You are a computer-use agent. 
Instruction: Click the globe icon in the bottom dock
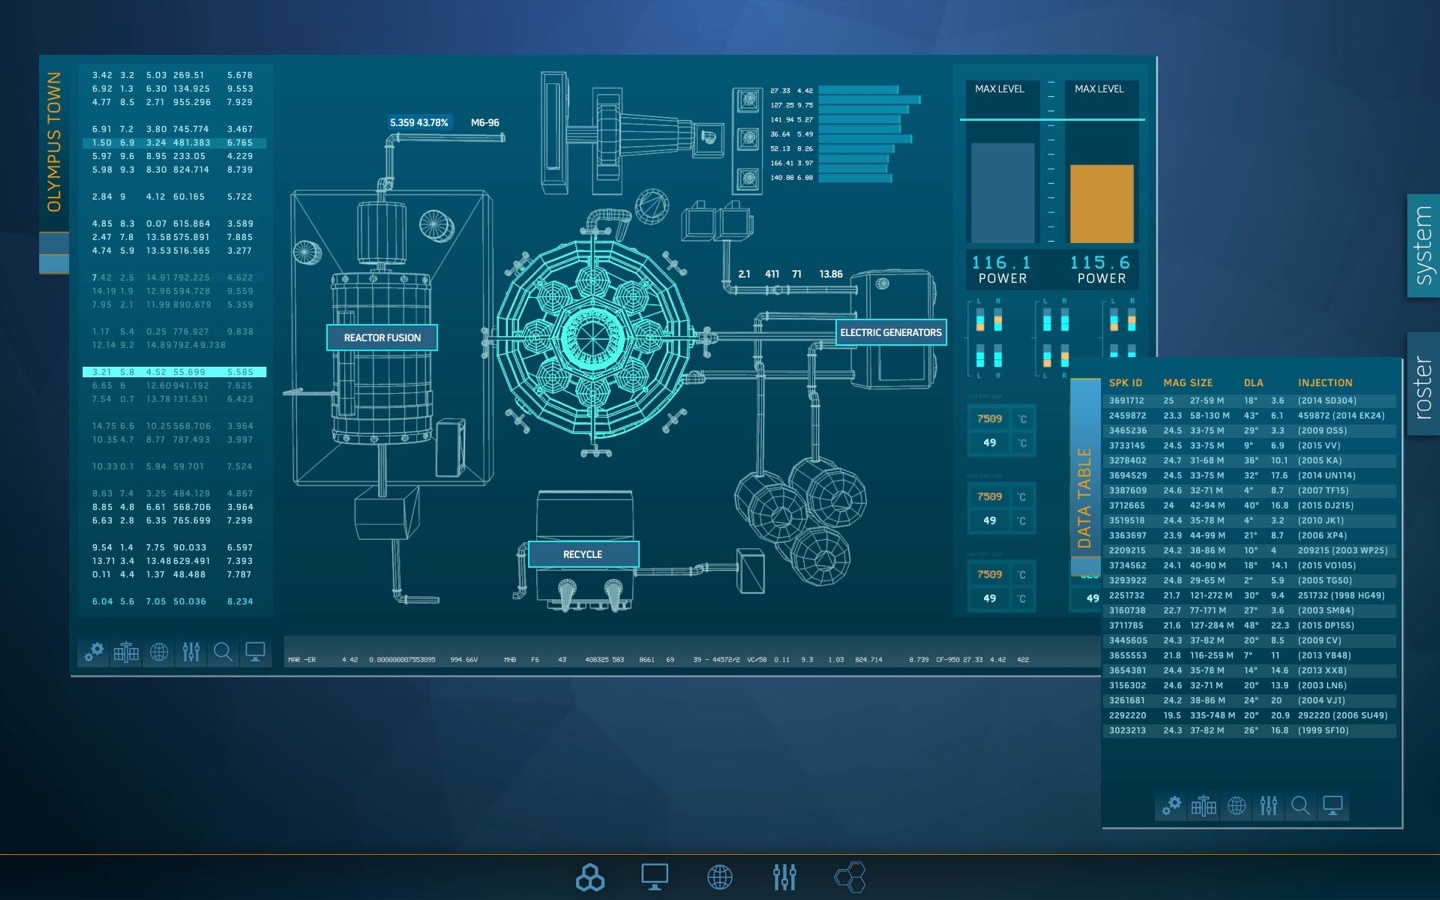coord(720,878)
